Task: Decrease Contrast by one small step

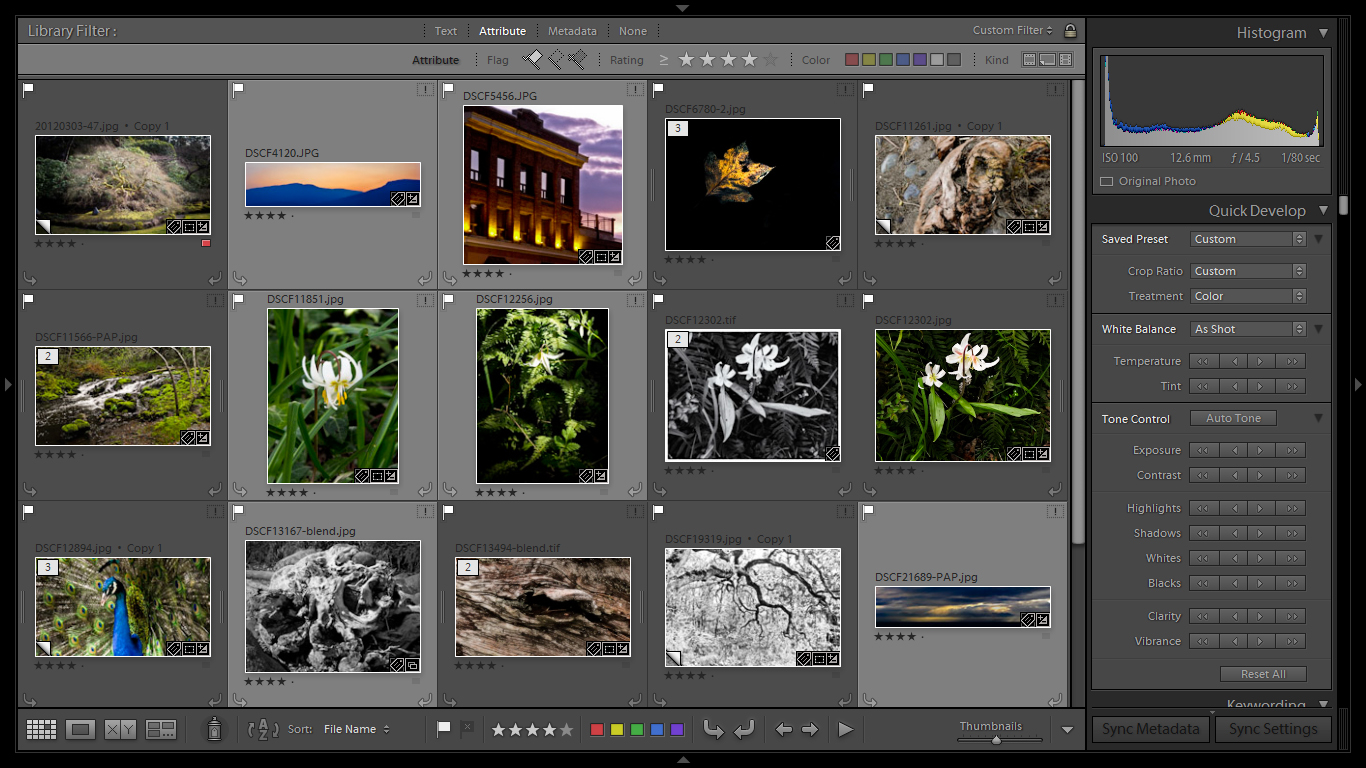Action: click(1234, 475)
